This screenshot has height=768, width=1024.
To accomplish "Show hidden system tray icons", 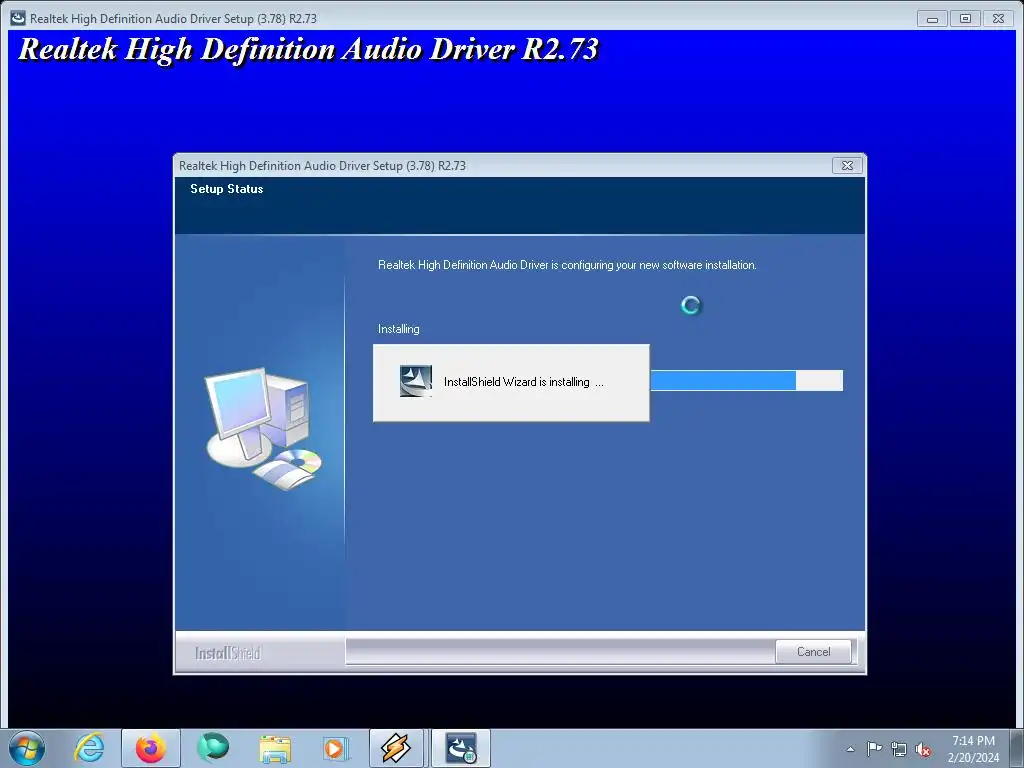I will [x=850, y=749].
